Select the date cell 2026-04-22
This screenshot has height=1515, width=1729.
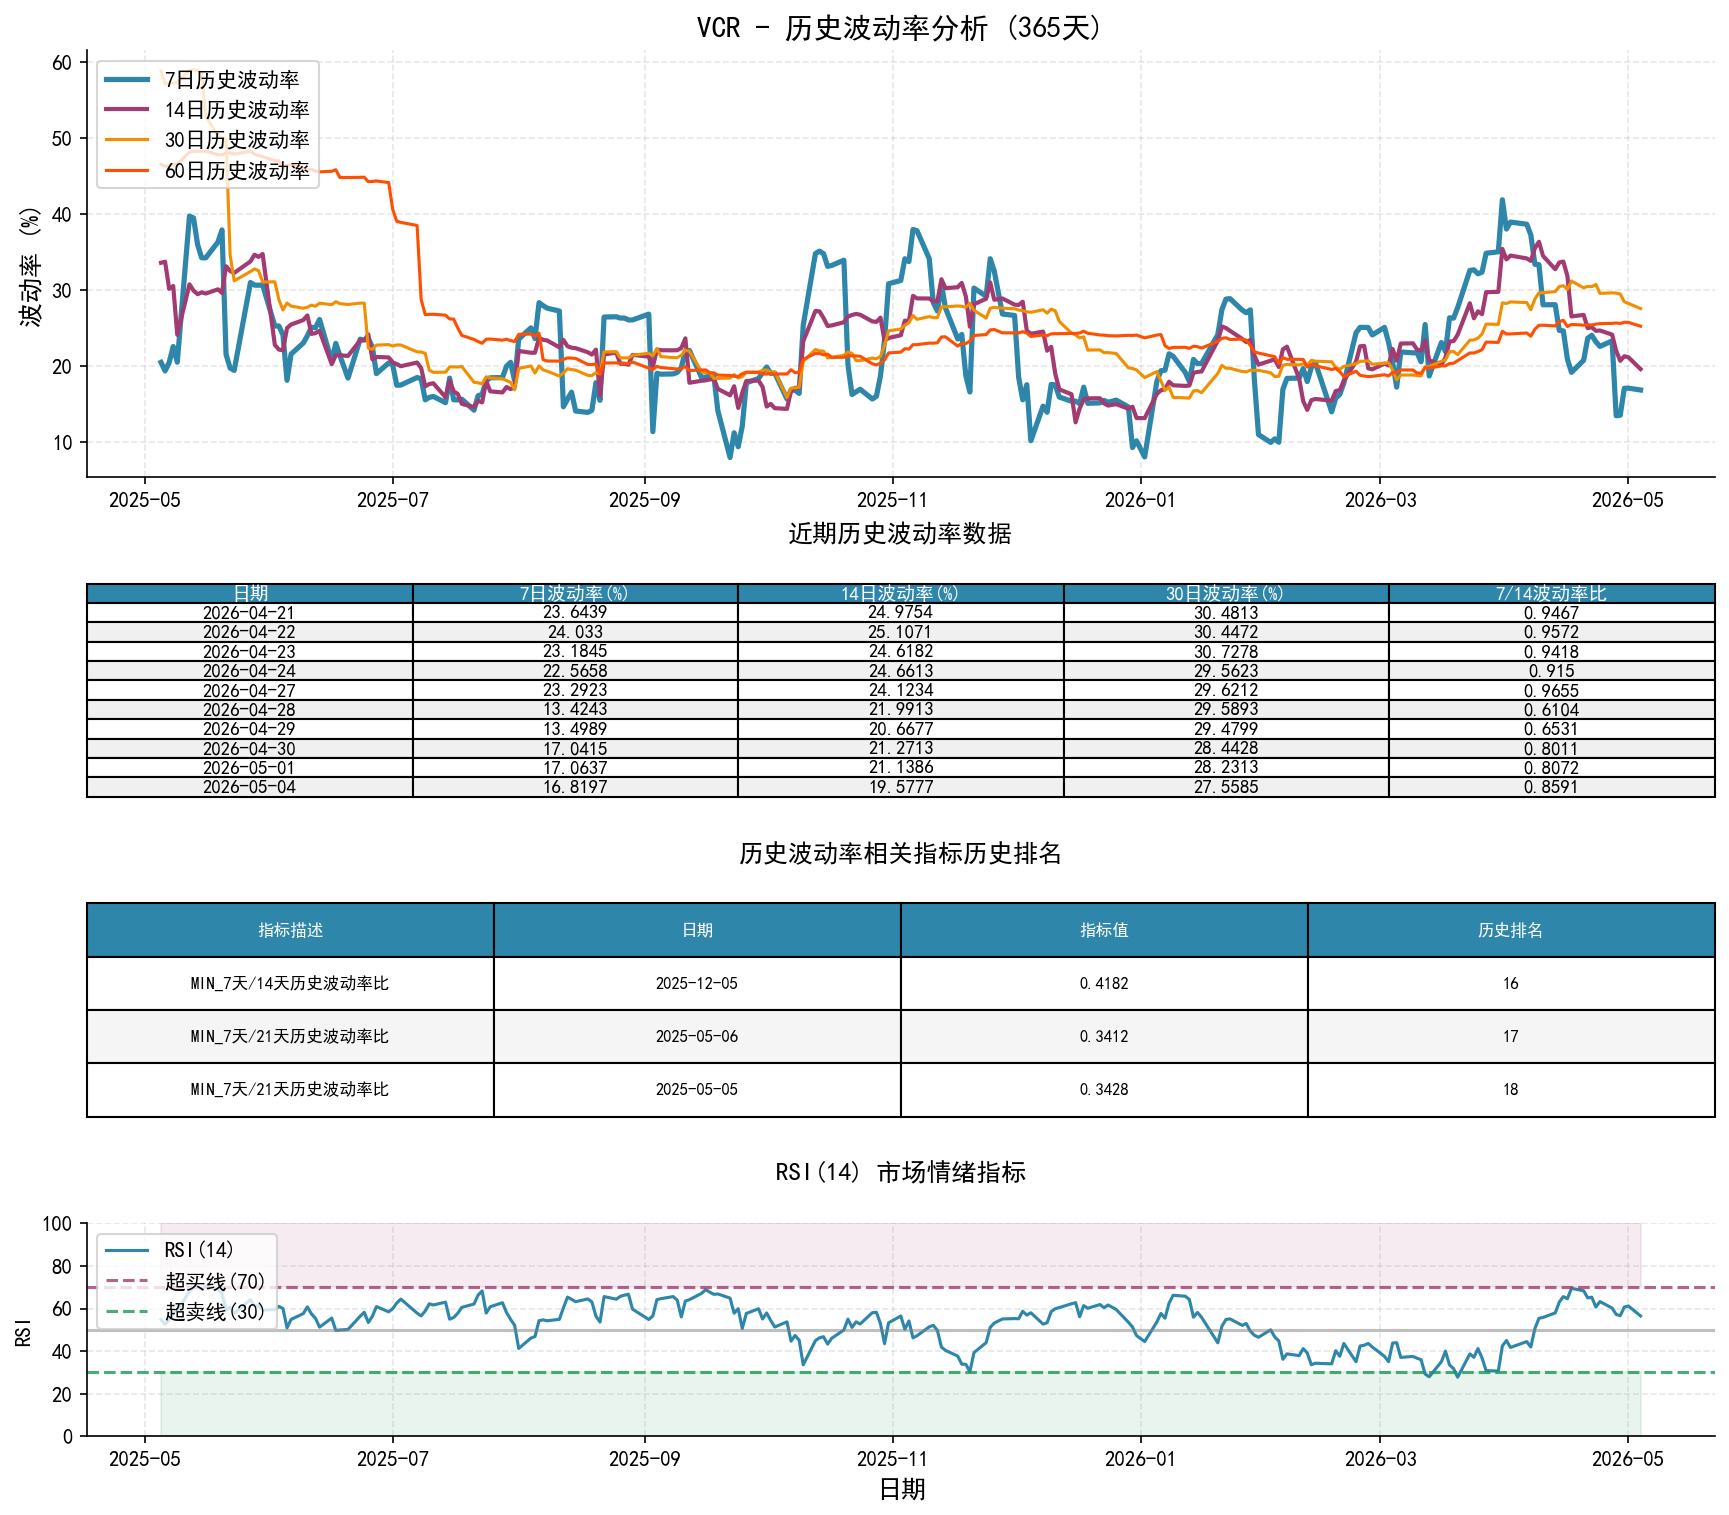pos(249,632)
